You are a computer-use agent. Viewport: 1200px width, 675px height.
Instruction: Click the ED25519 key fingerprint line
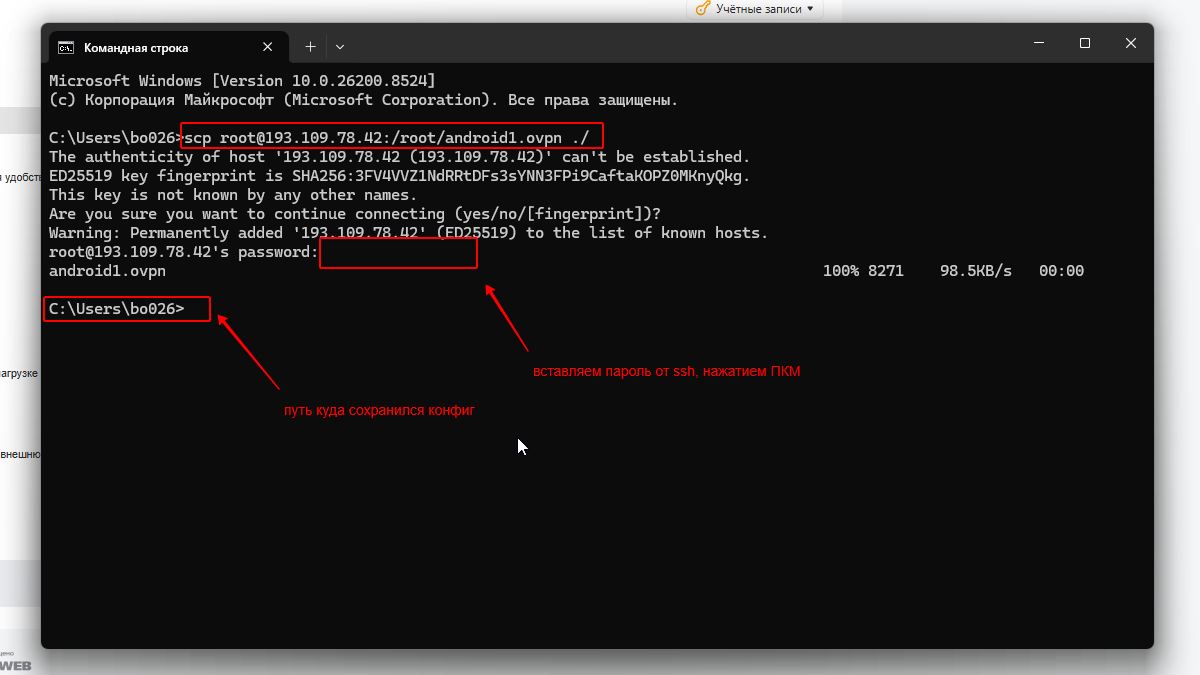coord(399,176)
